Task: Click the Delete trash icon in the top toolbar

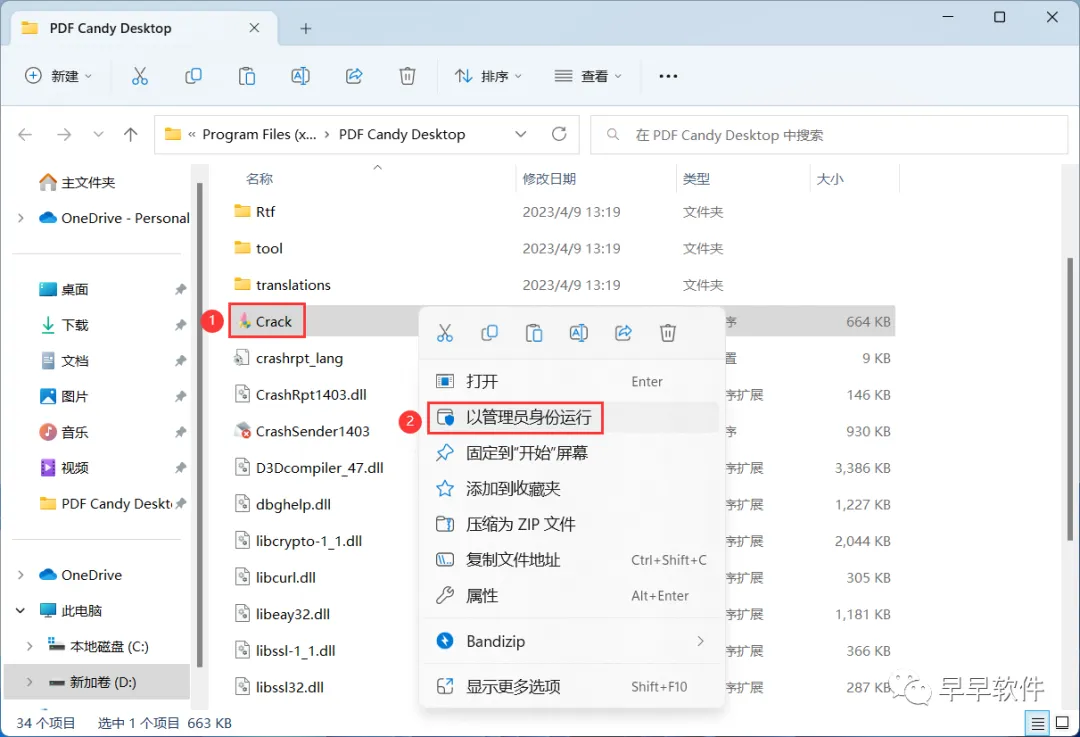Action: (408, 76)
